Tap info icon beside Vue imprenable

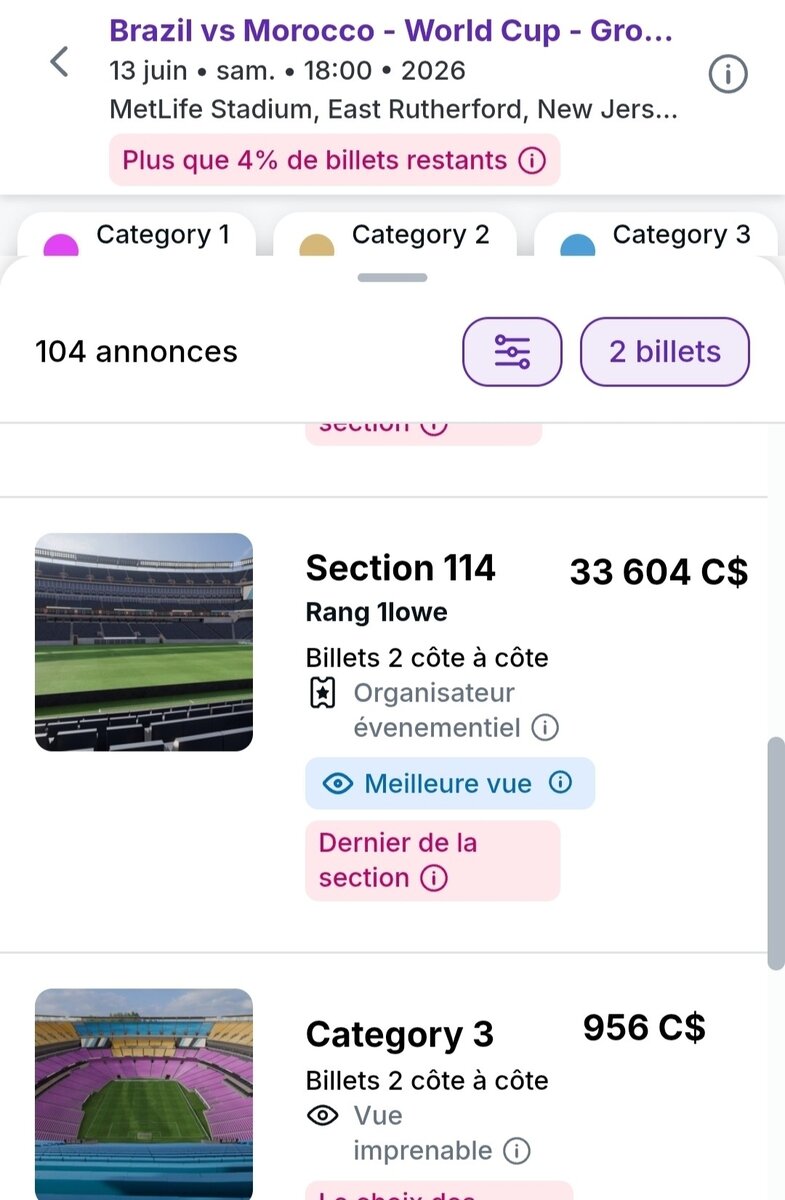[x=516, y=1151]
